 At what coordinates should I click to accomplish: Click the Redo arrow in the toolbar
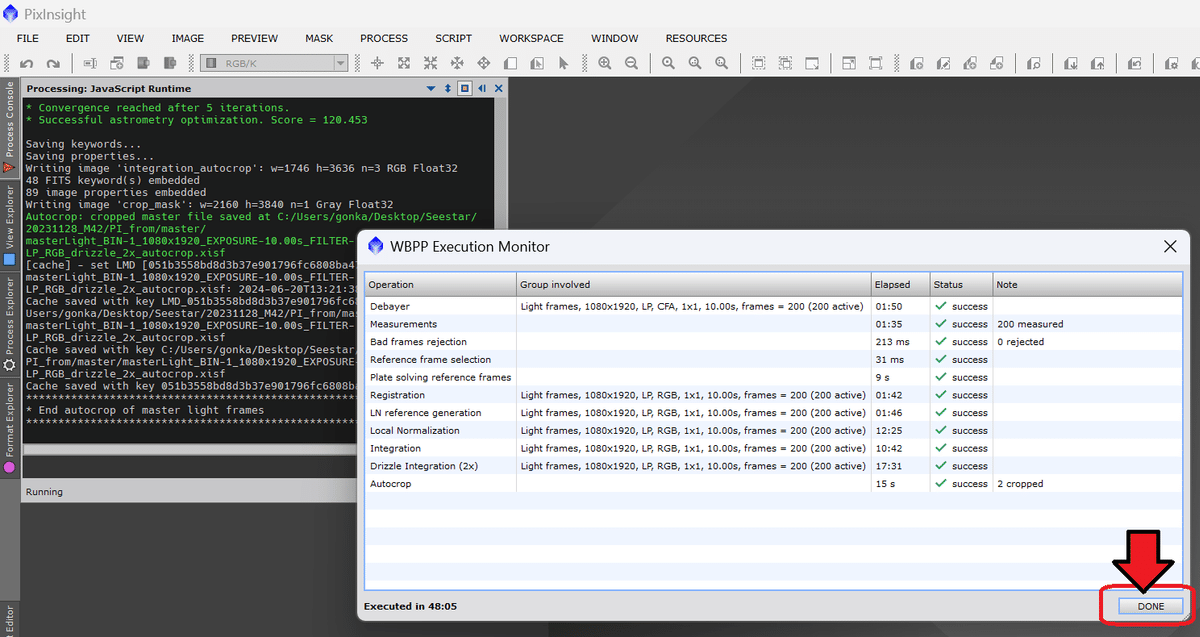pos(53,63)
